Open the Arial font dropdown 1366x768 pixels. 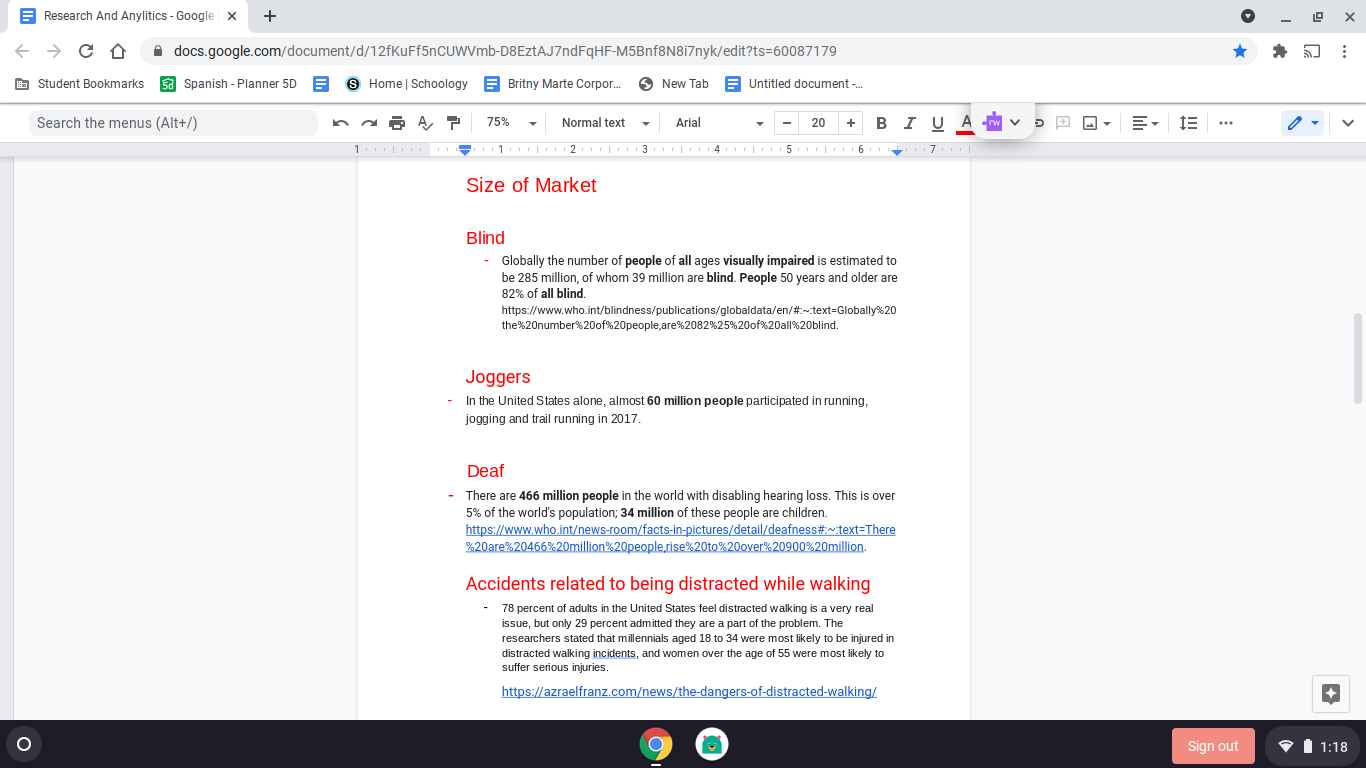(x=719, y=123)
